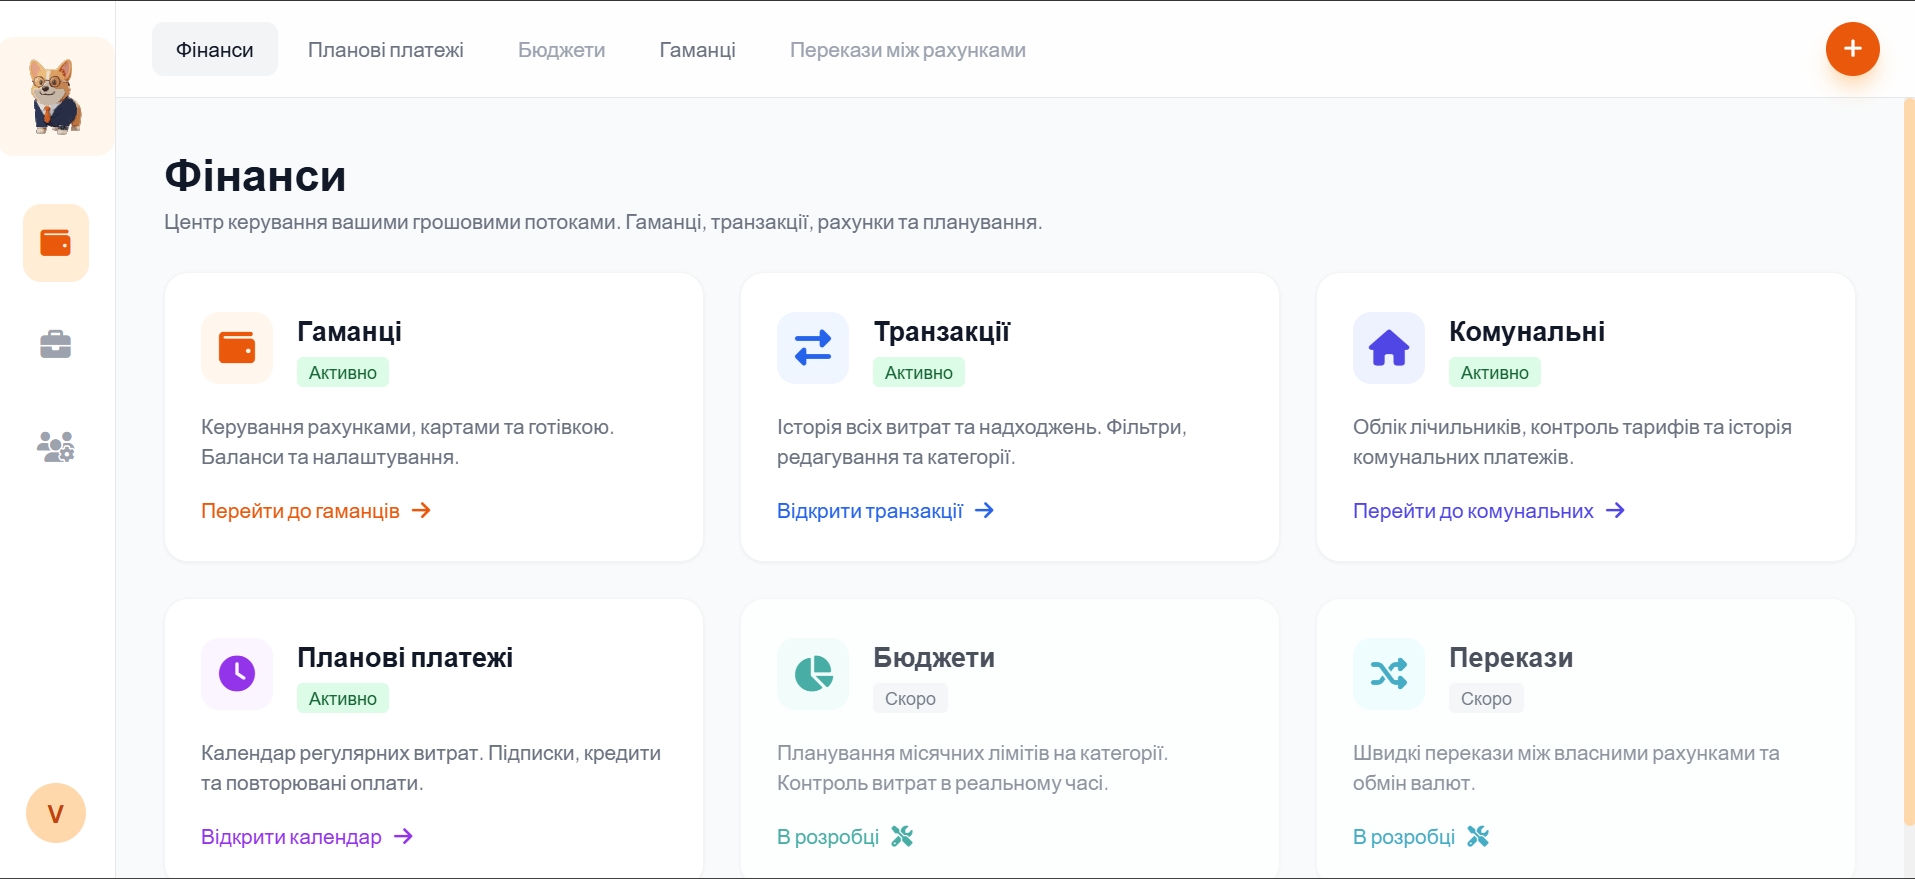The width and height of the screenshot is (1915, 879).
Task: Open the wallet section in sidebar
Action: tap(56, 243)
